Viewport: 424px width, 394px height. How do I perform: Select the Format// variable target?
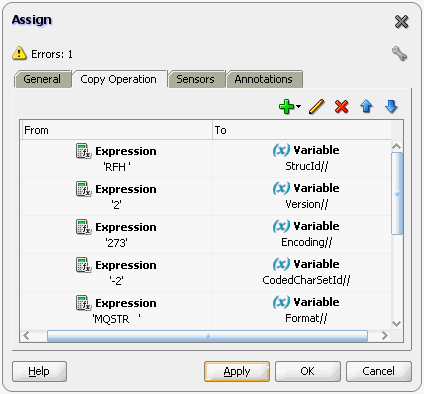tap(306, 318)
